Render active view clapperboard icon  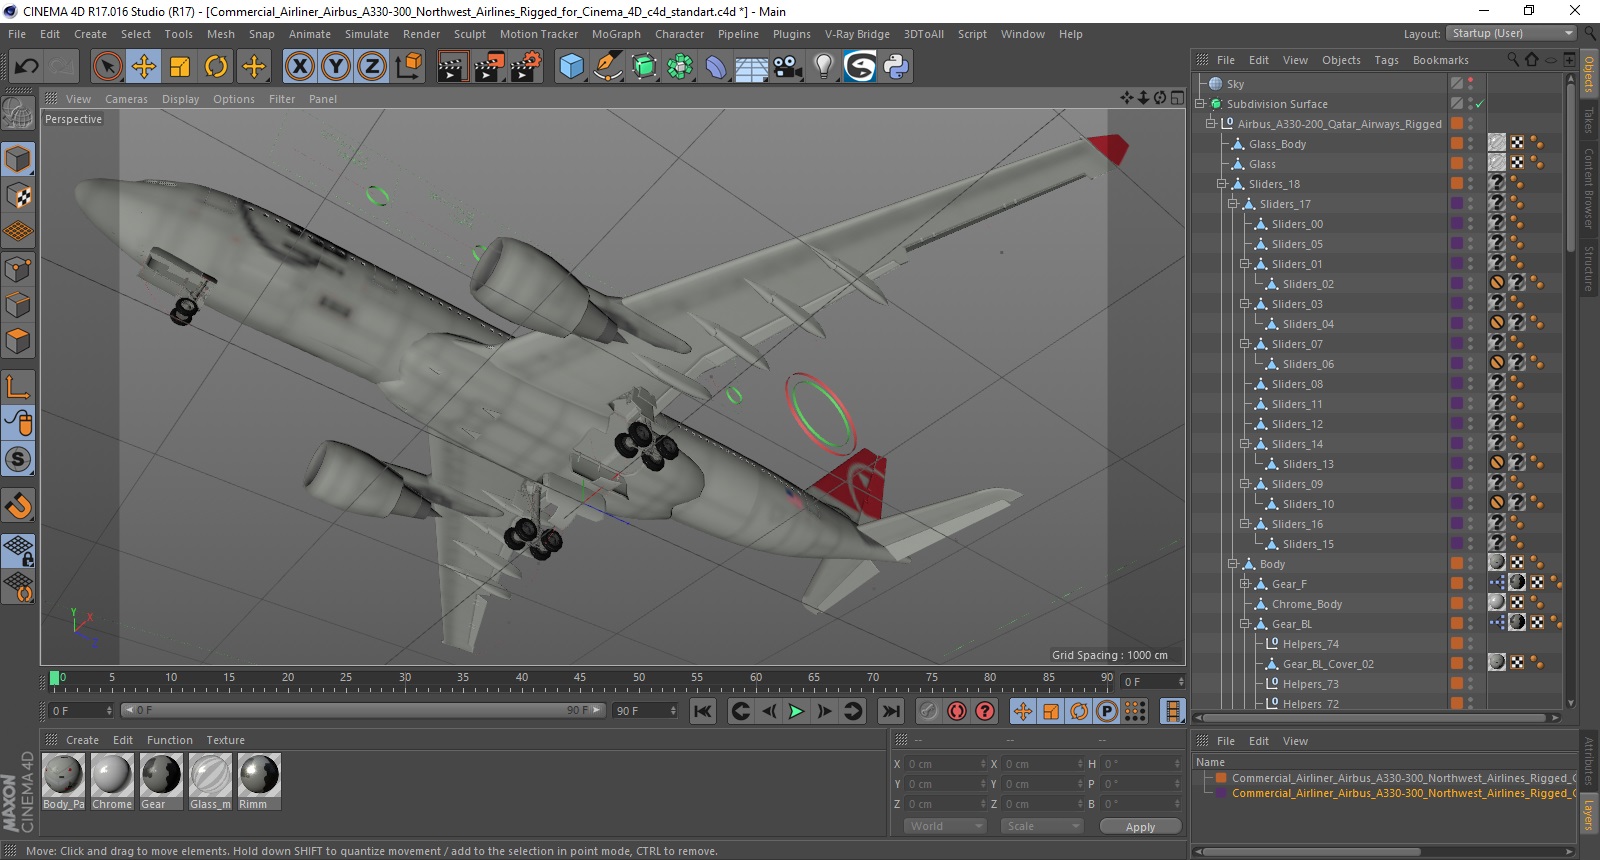pyautogui.click(x=453, y=67)
